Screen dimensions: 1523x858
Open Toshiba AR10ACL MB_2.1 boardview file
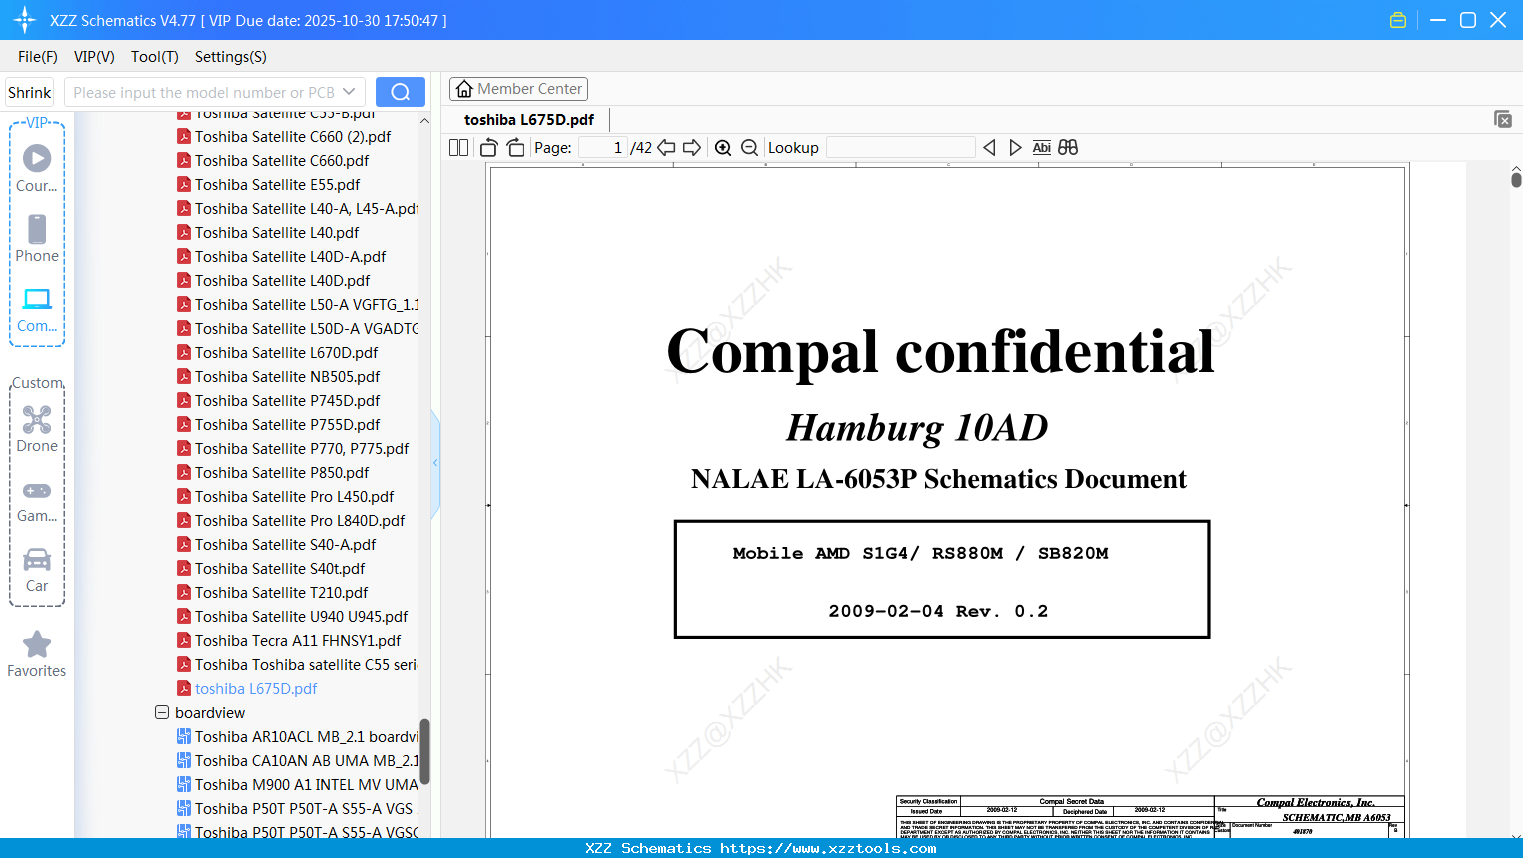click(x=297, y=737)
